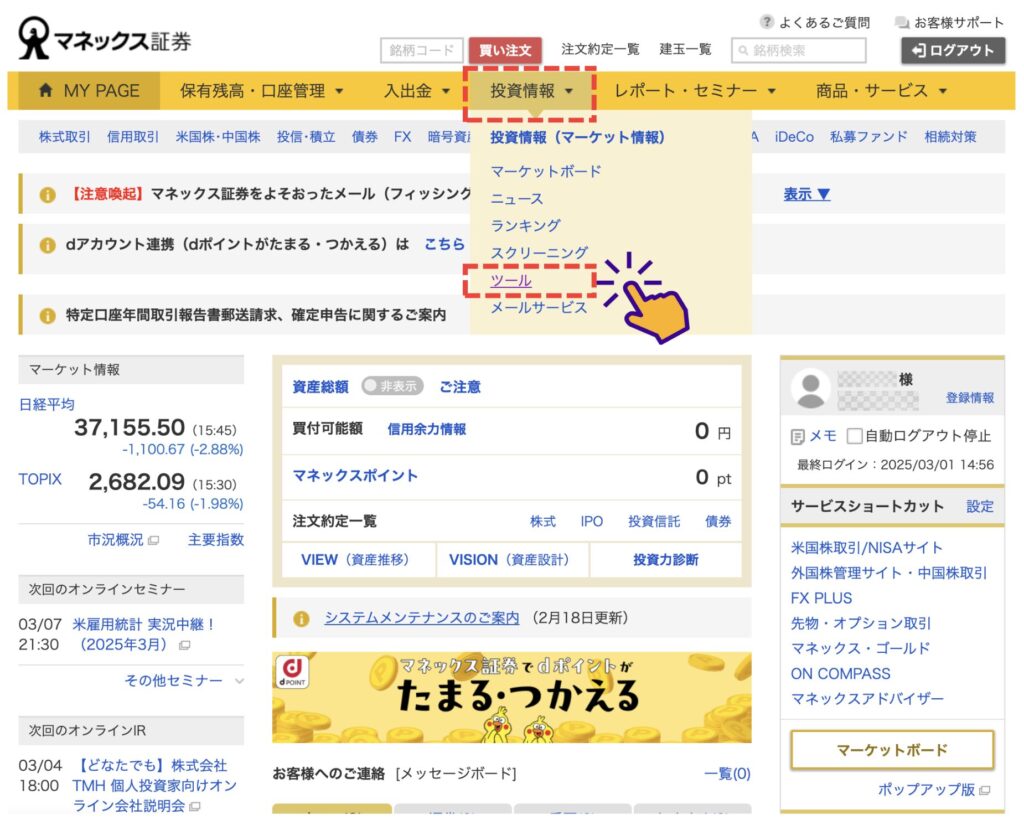Screen dimensions: 1024x825
Task: Click the お客様サポート speech bubble icon
Action: 901,23
